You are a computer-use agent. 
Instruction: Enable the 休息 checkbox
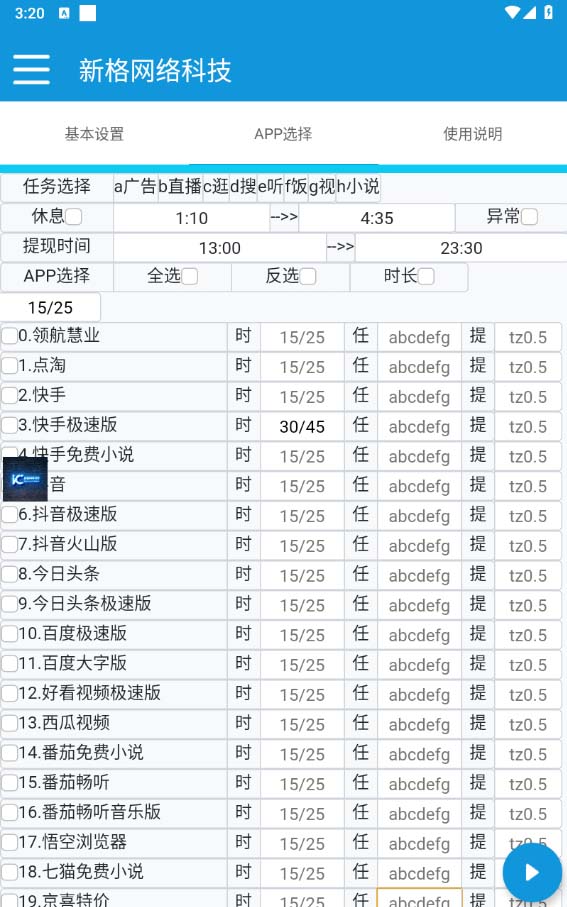[x=73, y=217]
